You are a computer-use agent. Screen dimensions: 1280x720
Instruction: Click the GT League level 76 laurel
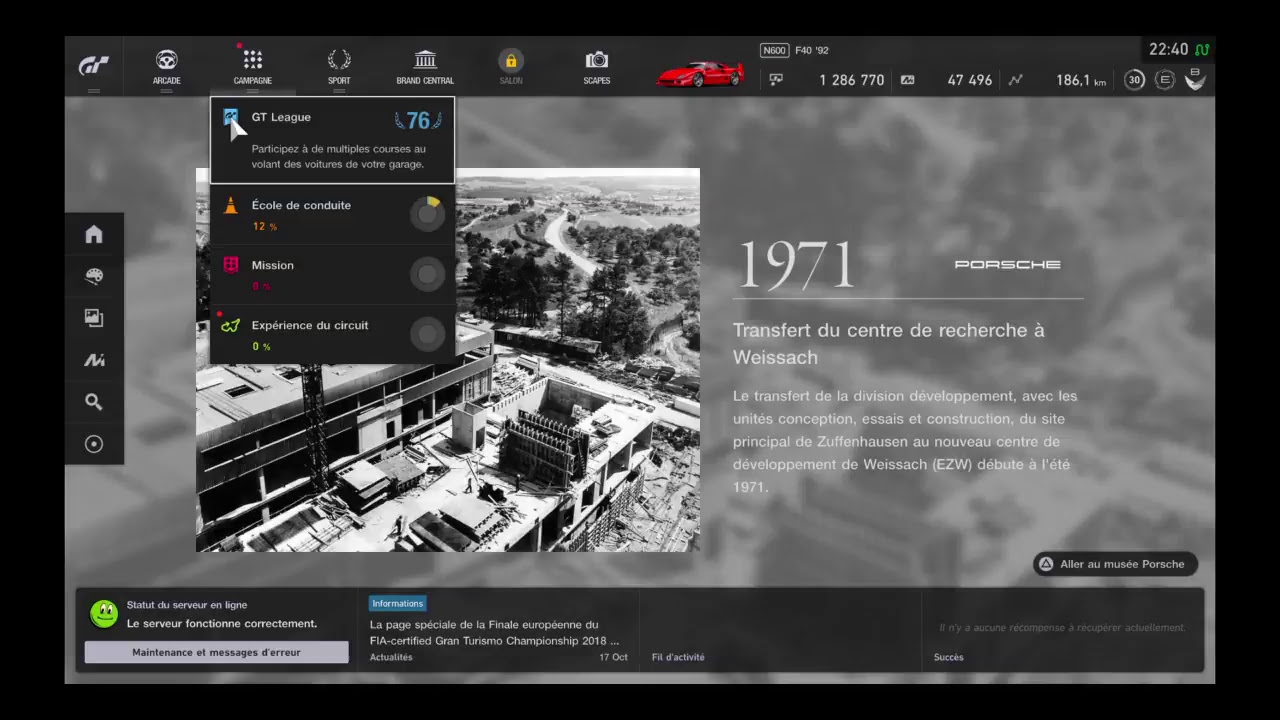pyautogui.click(x=418, y=121)
